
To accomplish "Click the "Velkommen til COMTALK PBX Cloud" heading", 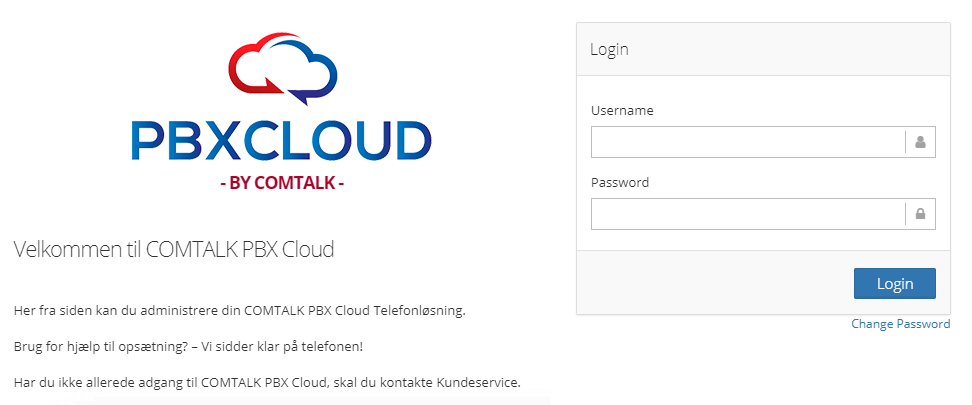I will 174,250.
